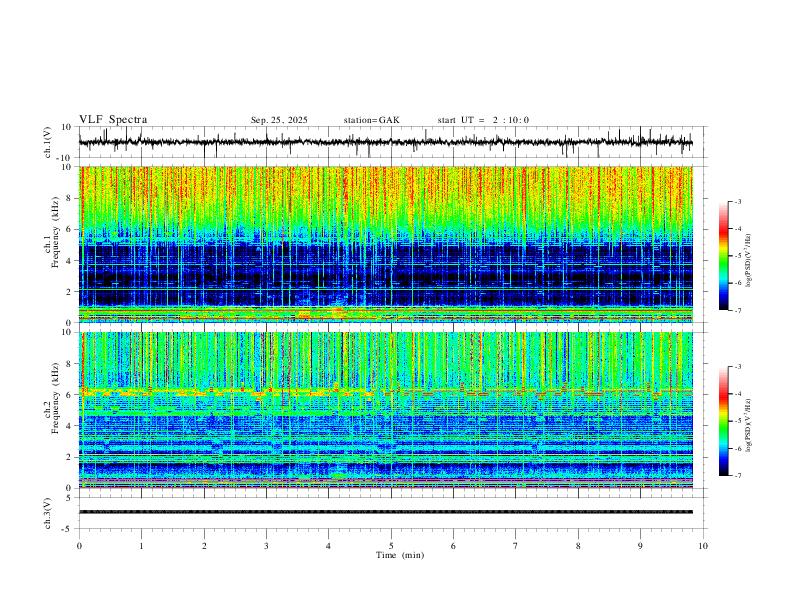Click the "VLF Spectra" title text

coord(113,120)
